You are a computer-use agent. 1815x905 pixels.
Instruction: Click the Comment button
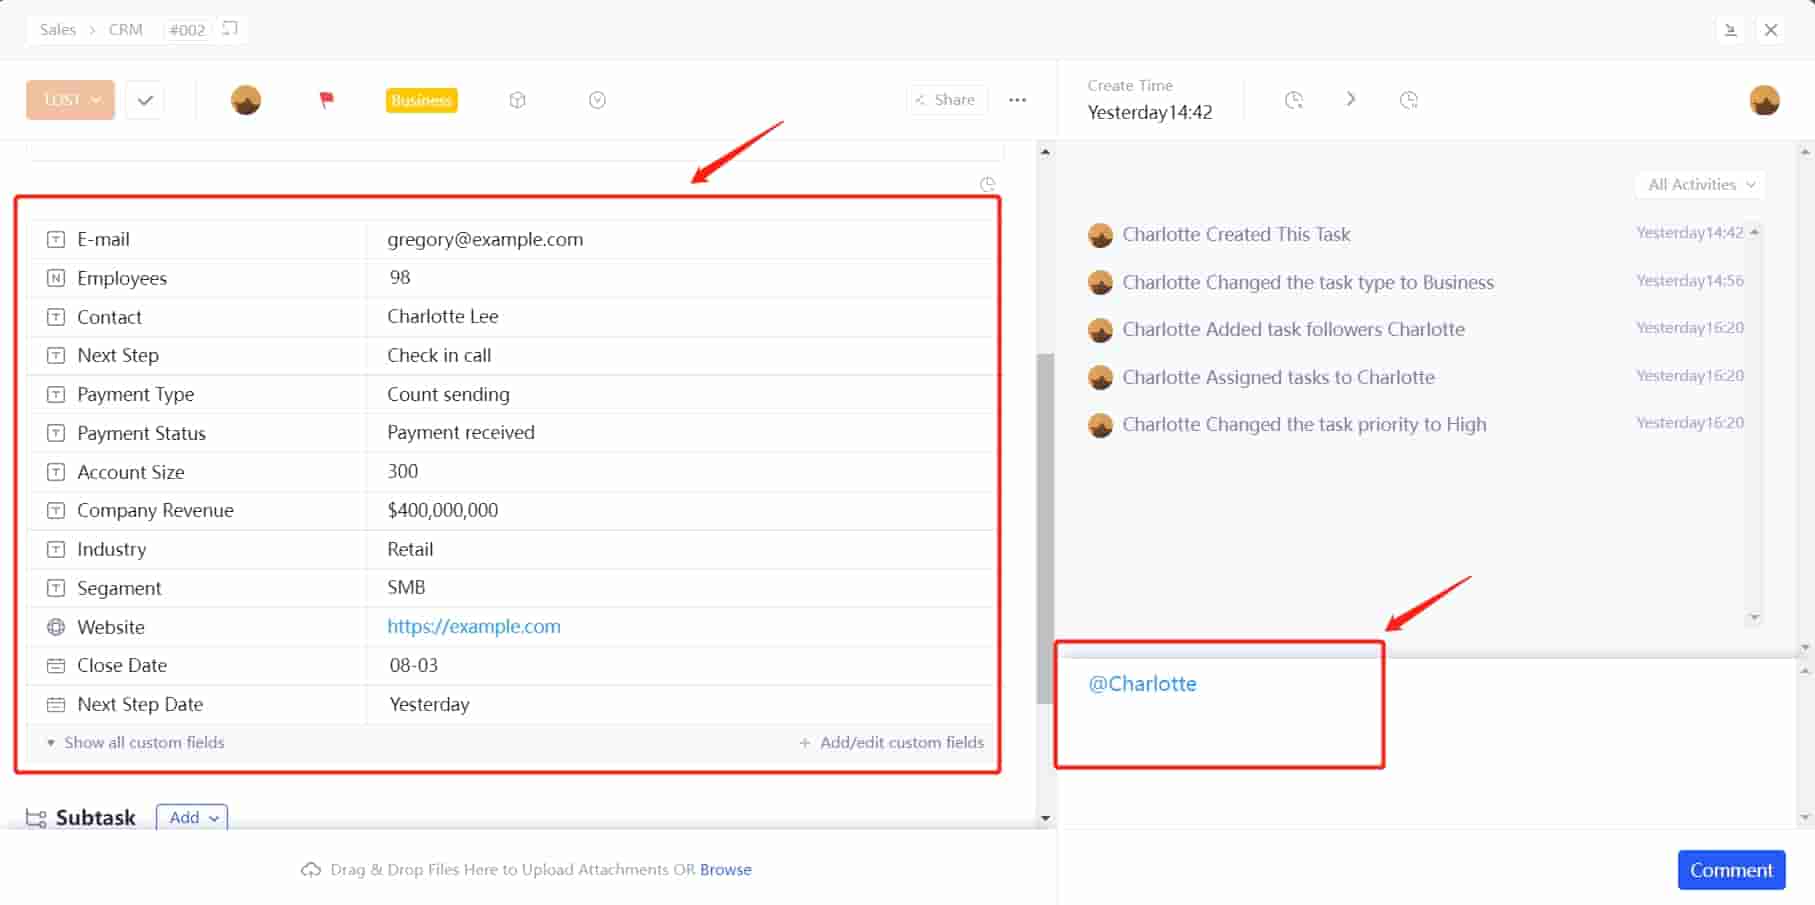[x=1731, y=869]
